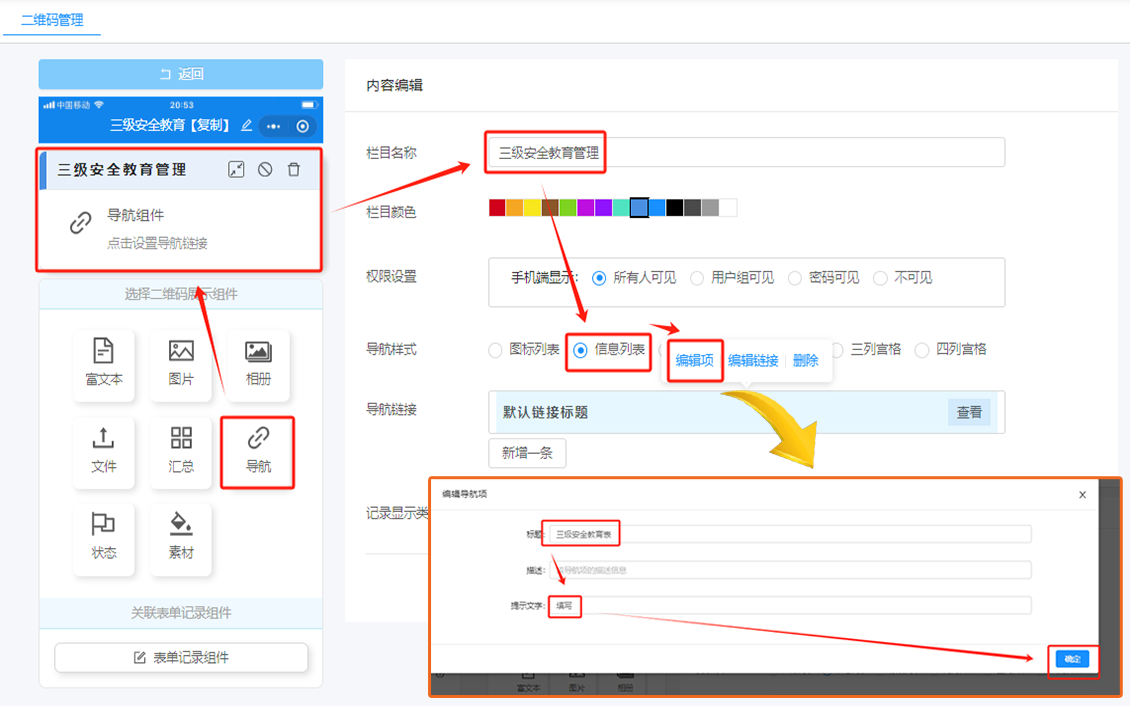
Task: Choose the 文件 file component
Action: (x=104, y=451)
